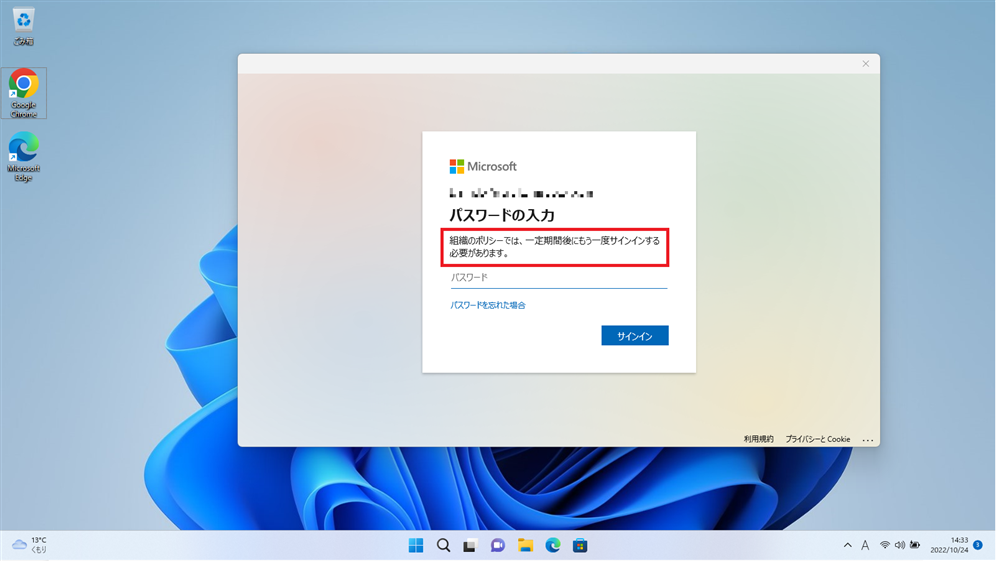Open the プライバシーと Cookie link
1000x561 pixels.
click(x=817, y=439)
